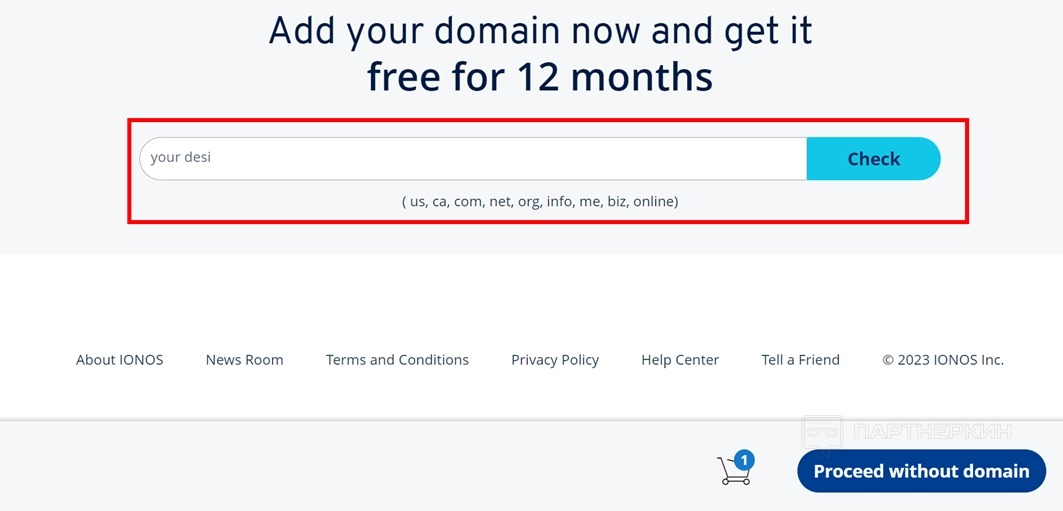1063x511 pixels.
Task: Click Proceed without domain
Action: pyautogui.click(x=921, y=472)
